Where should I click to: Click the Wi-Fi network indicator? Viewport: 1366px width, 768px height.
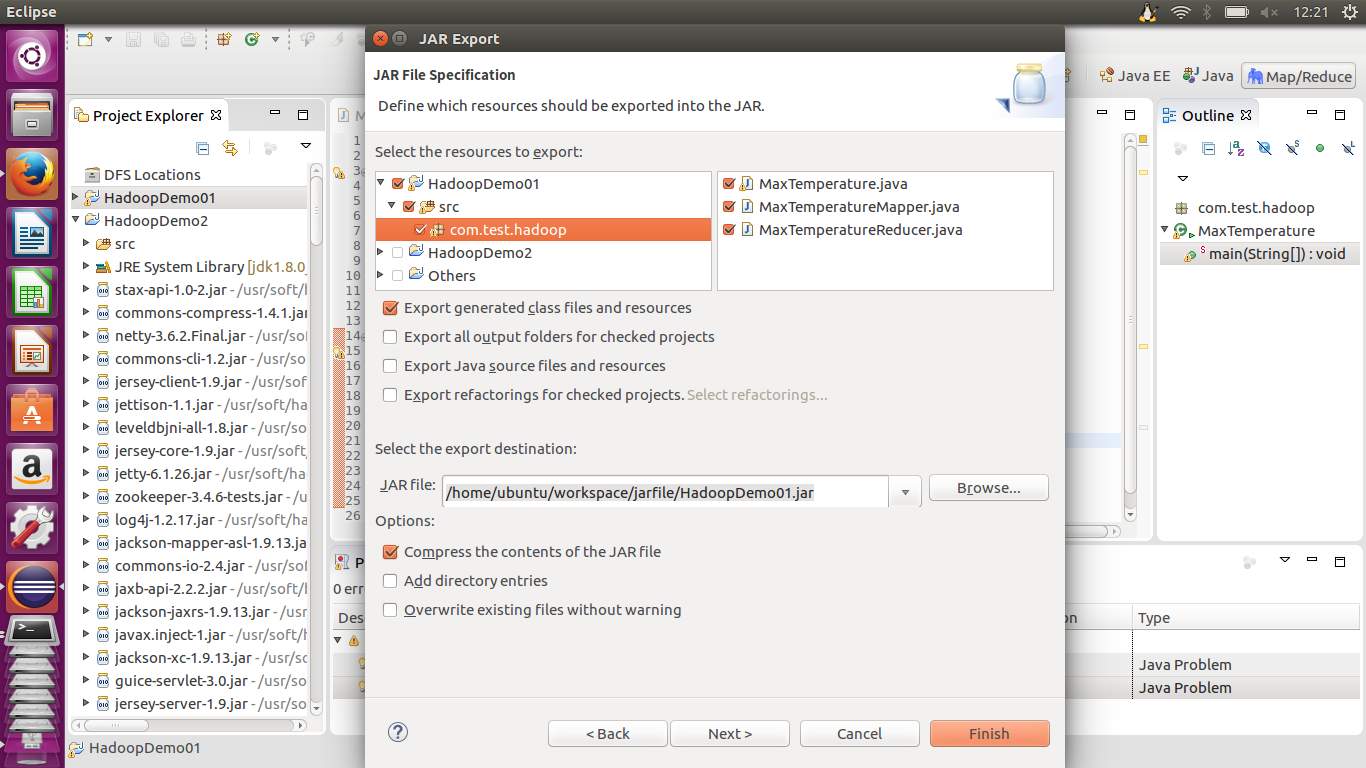click(x=1181, y=12)
